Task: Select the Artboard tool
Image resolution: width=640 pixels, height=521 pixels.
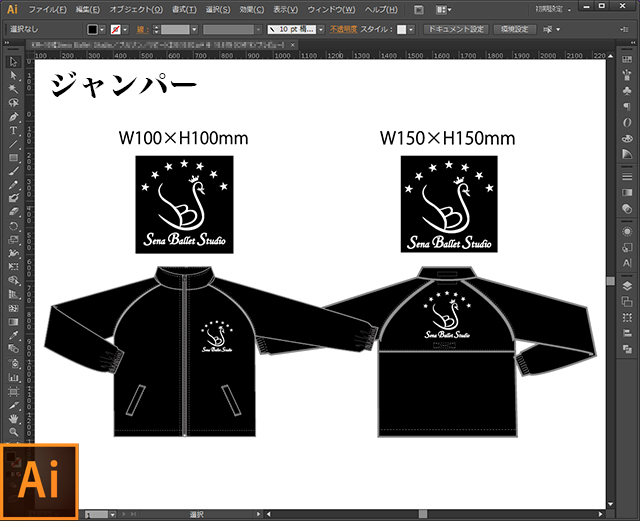Action: tap(13, 392)
